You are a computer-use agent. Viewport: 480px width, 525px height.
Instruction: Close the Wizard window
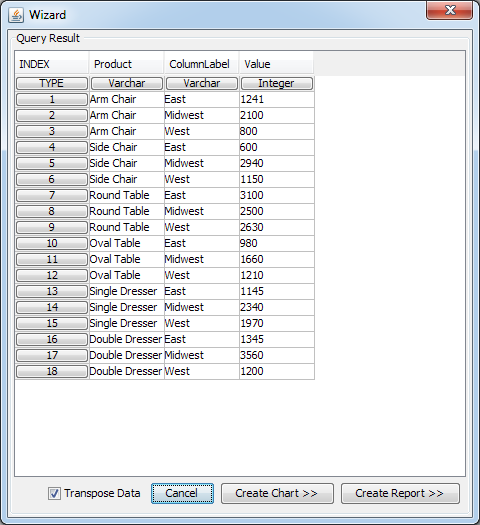tap(450, 10)
